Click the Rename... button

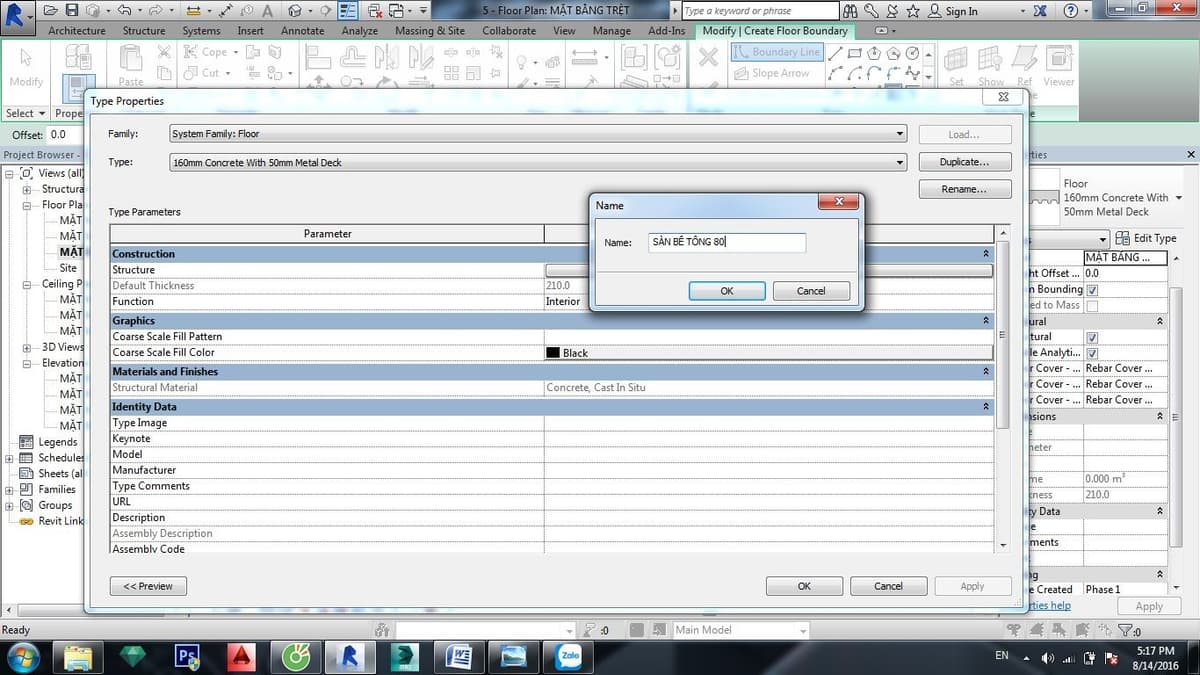click(965, 189)
